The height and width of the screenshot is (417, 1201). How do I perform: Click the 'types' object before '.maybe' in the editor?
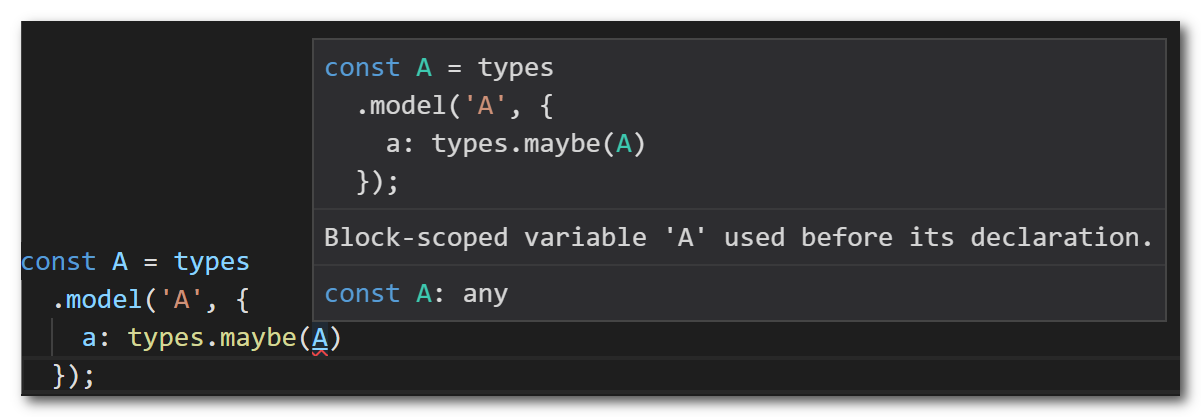pyautogui.click(x=166, y=340)
